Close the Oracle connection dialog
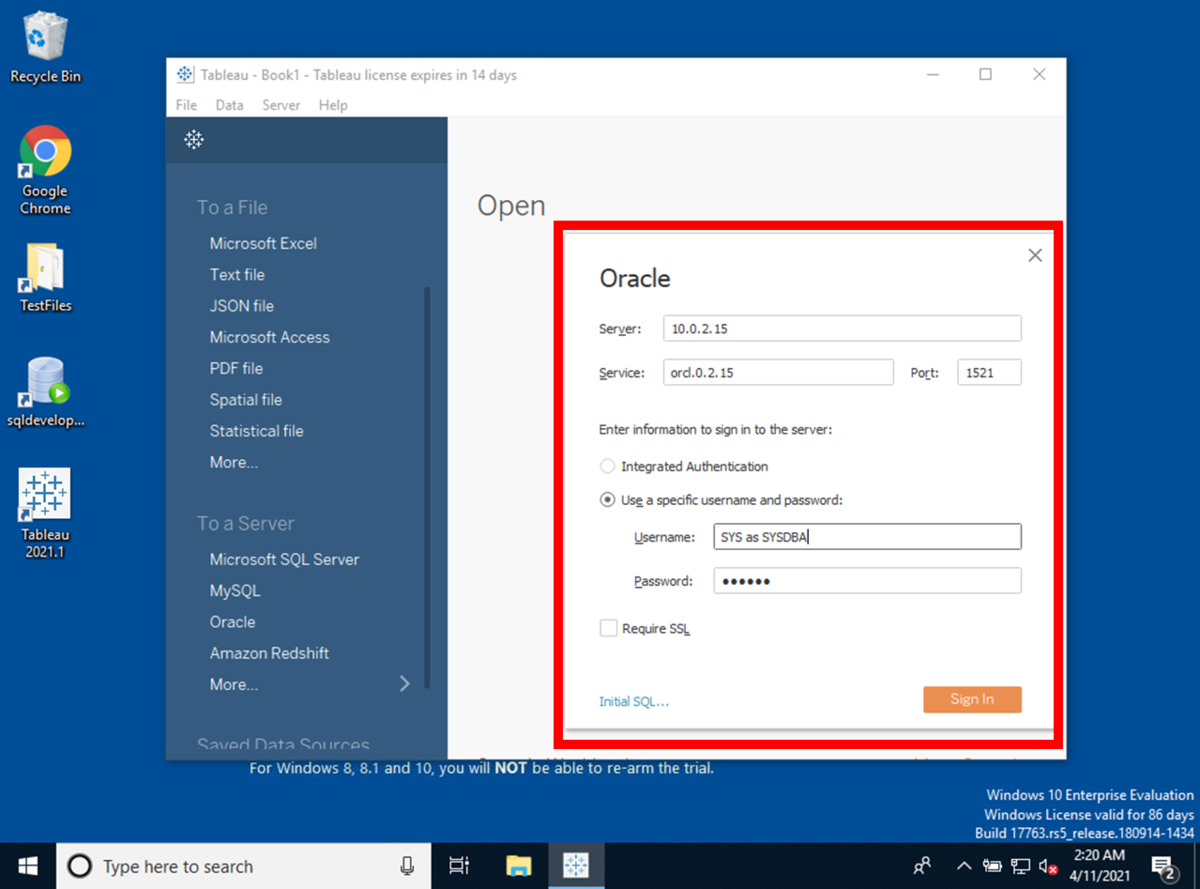 click(1035, 255)
